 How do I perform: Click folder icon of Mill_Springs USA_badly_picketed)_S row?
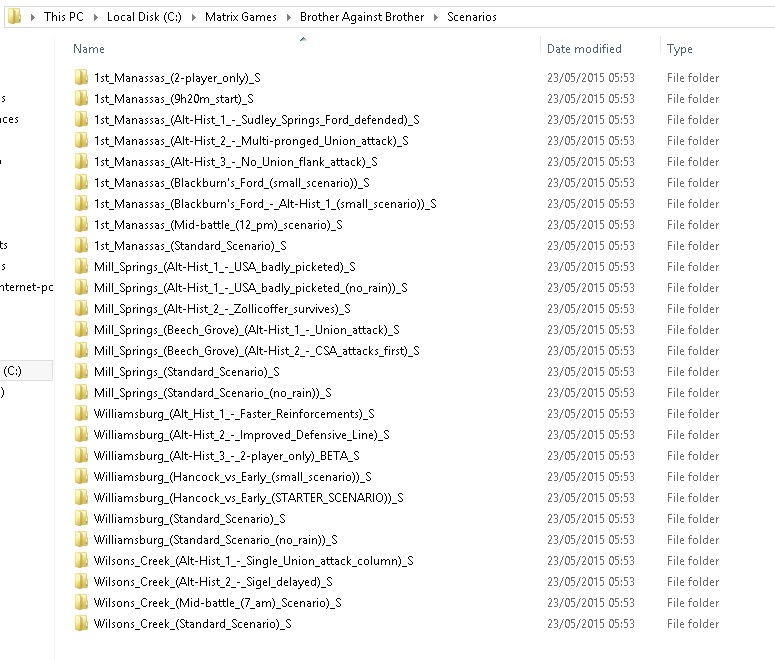[82, 267]
